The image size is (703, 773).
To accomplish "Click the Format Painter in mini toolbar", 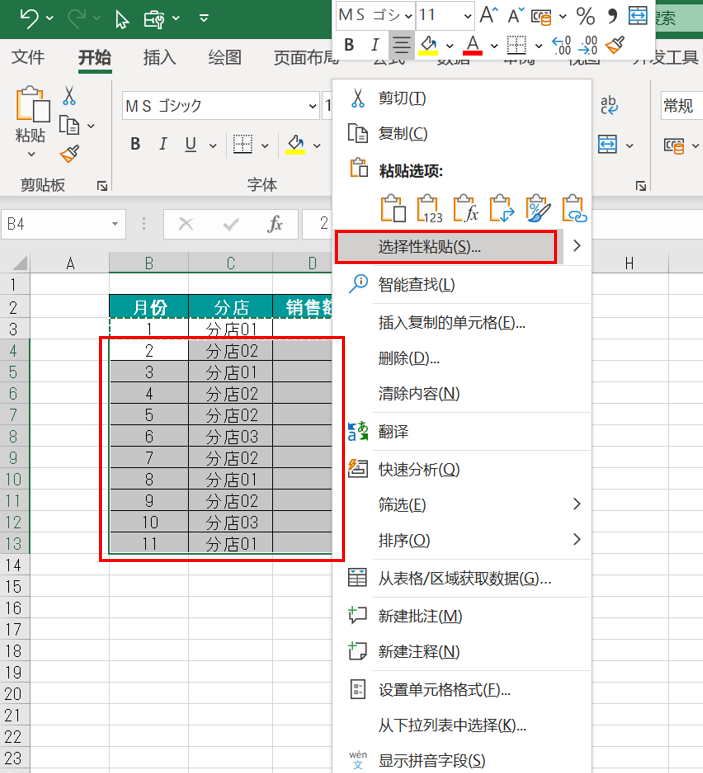I will 615,45.
